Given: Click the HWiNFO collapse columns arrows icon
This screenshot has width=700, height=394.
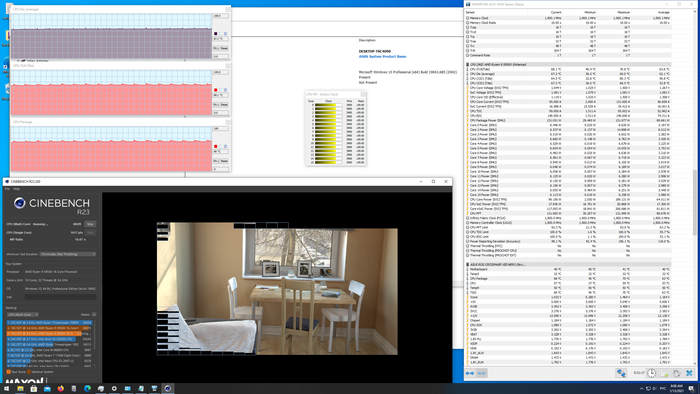Looking at the screenshot, I should [x=481, y=373].
